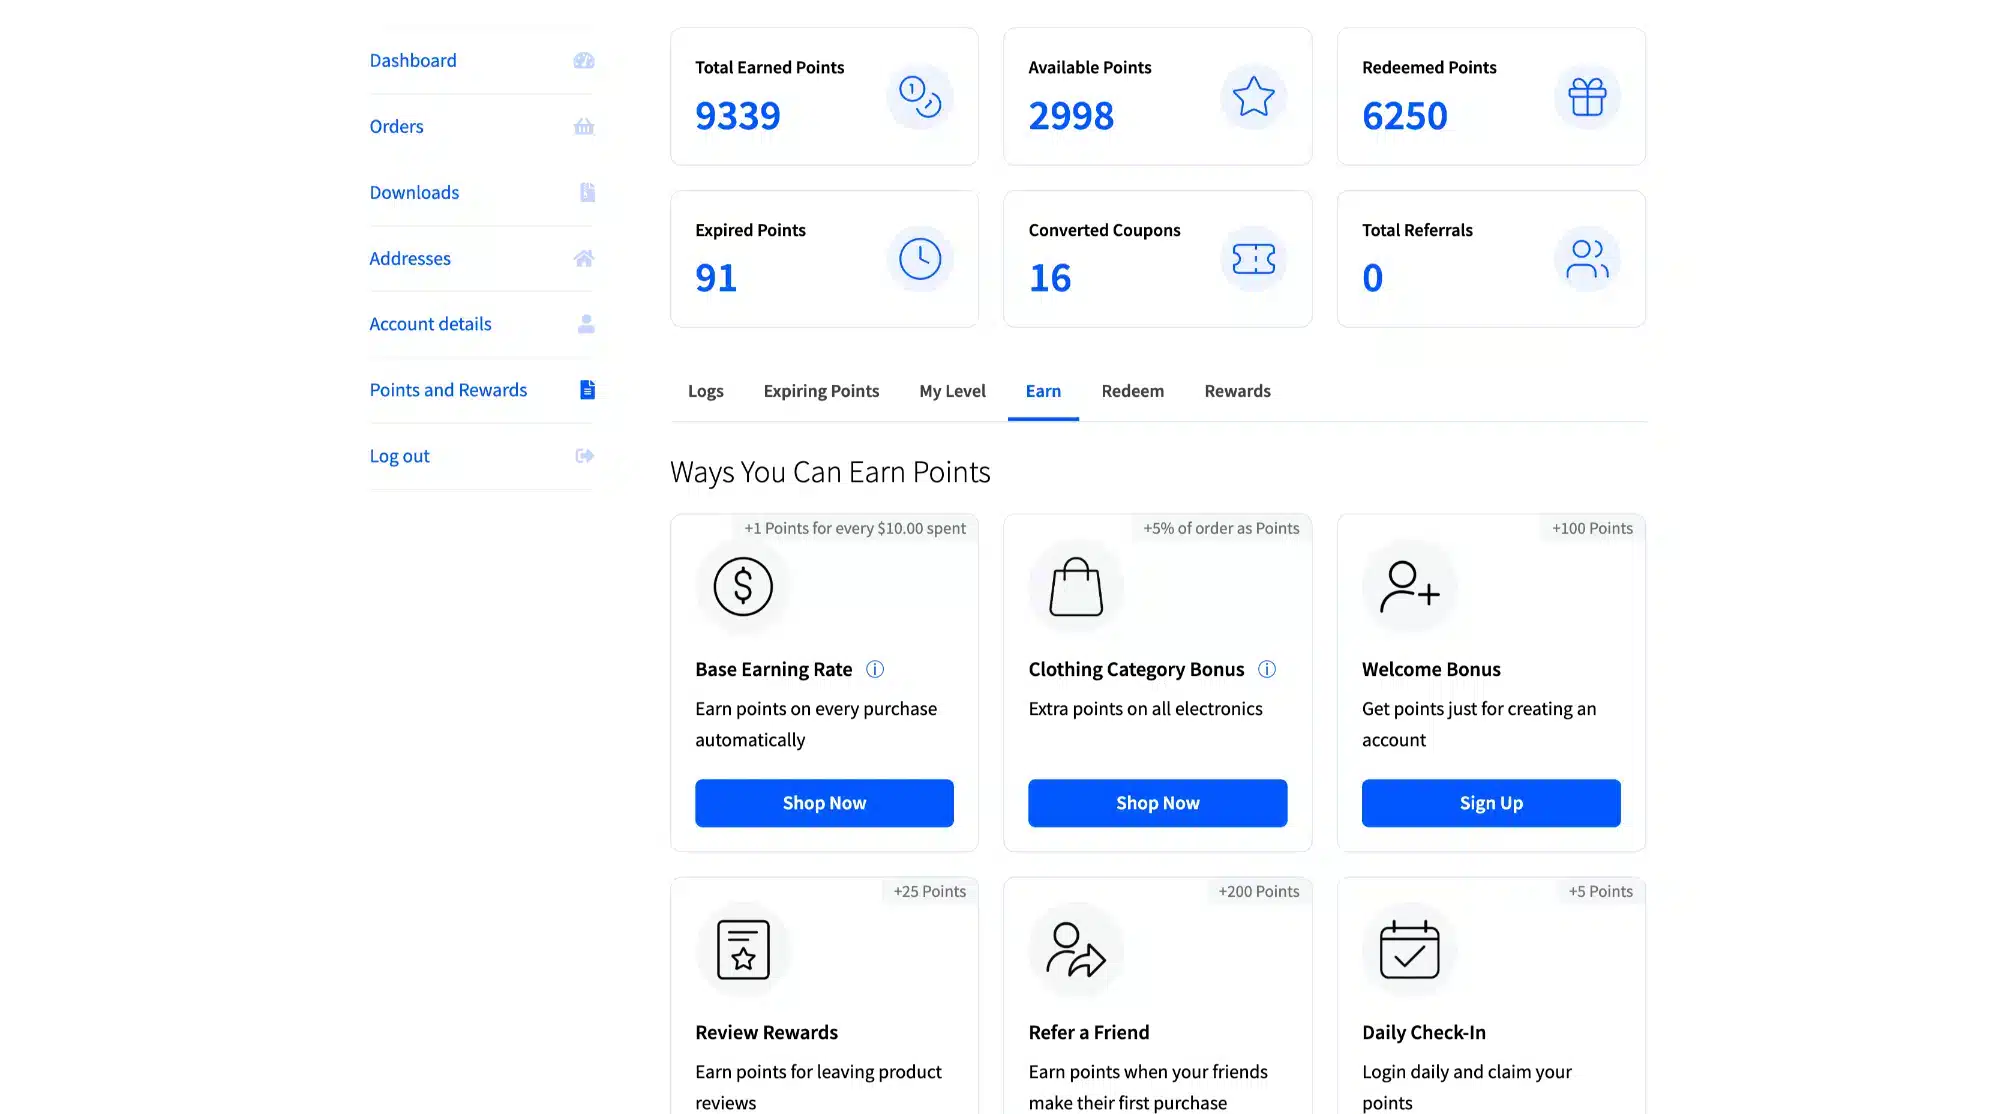
Task: Click the +5 Points badge
Action: pos(1600,891)
